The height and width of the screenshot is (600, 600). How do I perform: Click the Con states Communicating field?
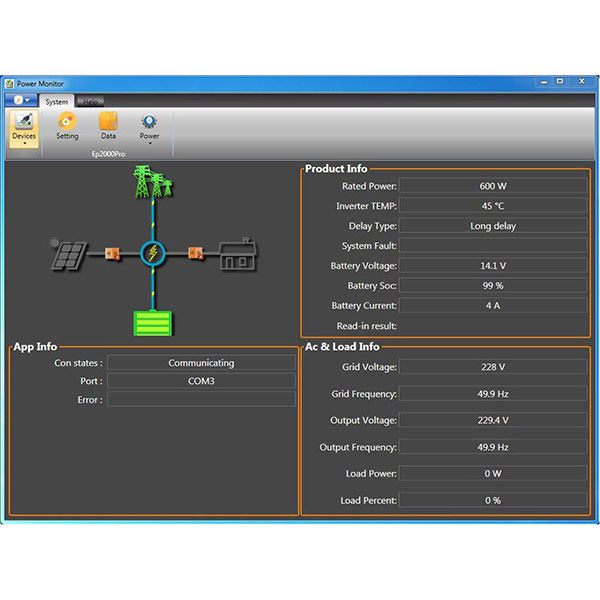pos(201,363)
